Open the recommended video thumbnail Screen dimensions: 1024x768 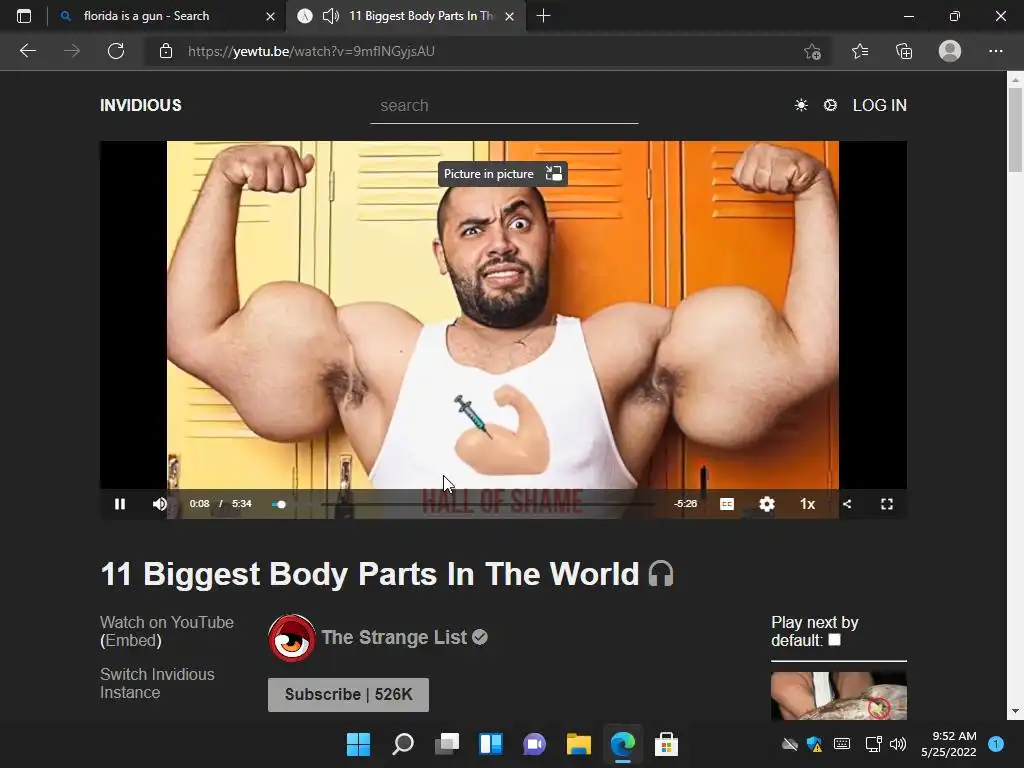pyautogui.click(x=839, y=696)
